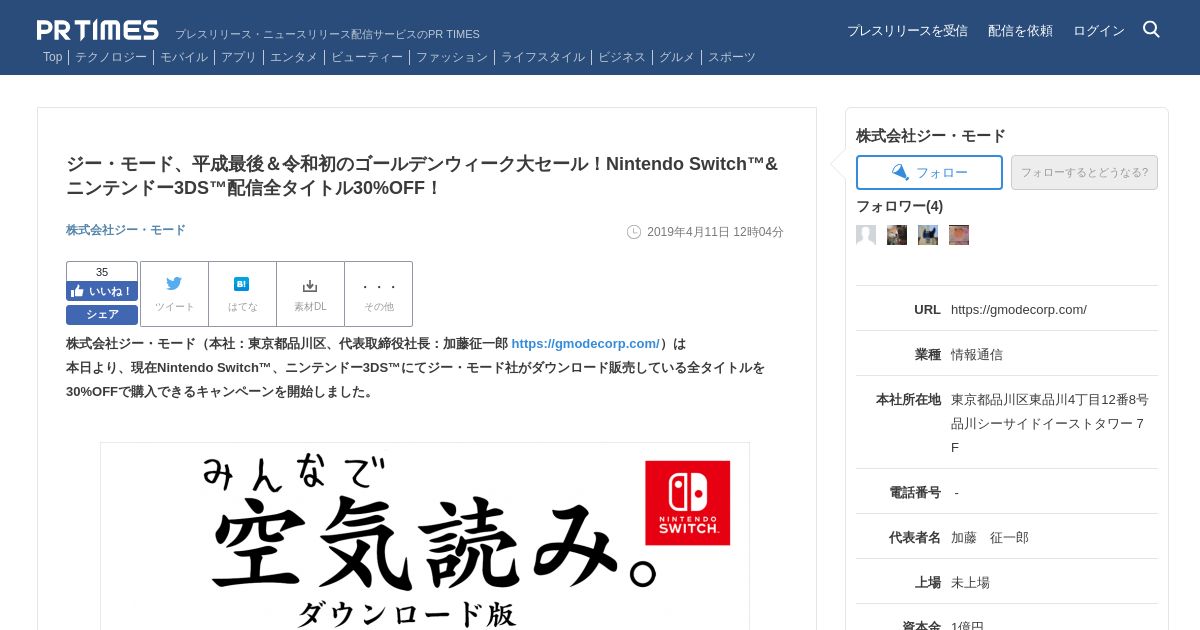The width and height of the screenshot is (1200, 630).
Task: Click プレスリリースを受信 link
Action: pos(907,31)
